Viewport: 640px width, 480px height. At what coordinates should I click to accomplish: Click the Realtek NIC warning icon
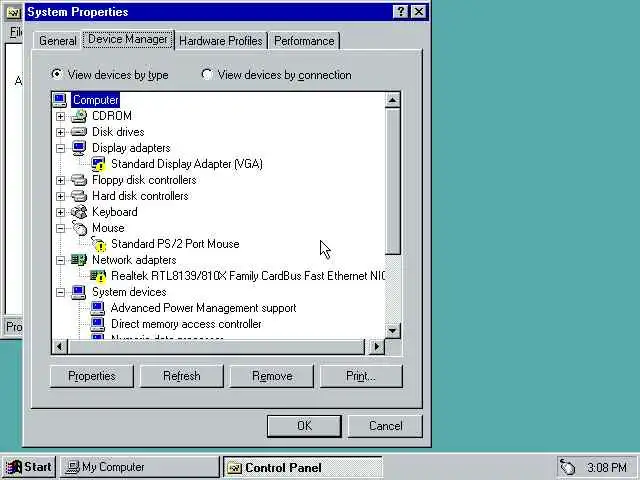point(98,276)
